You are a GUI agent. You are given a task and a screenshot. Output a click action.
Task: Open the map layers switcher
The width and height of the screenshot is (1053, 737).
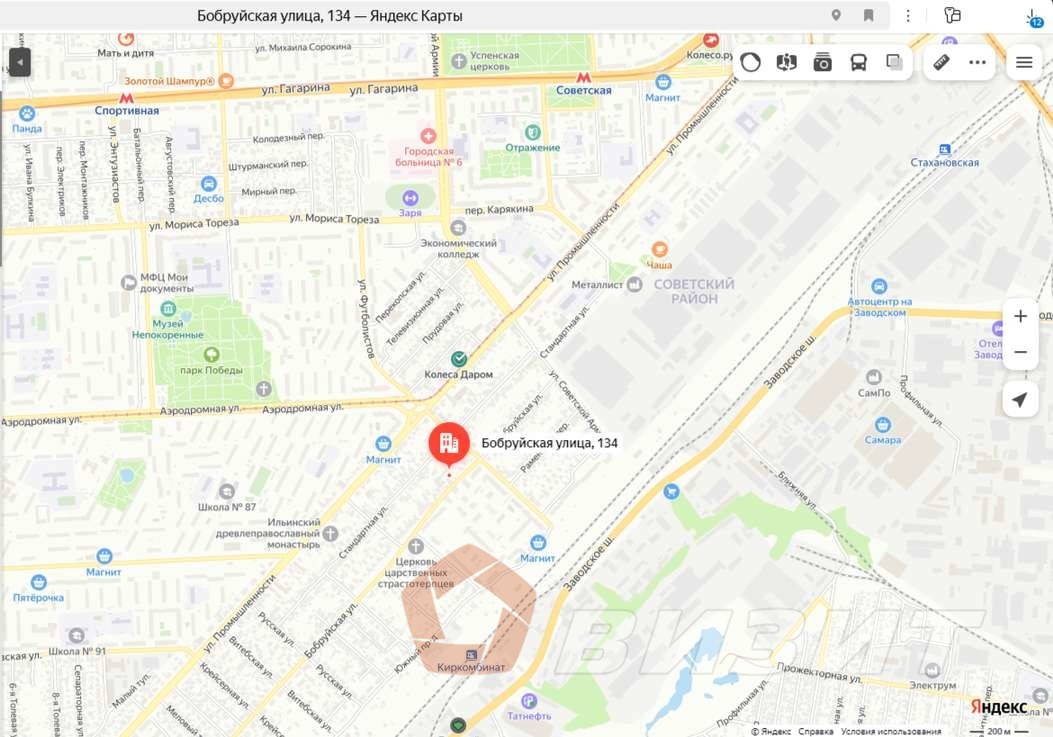[895, 62]
